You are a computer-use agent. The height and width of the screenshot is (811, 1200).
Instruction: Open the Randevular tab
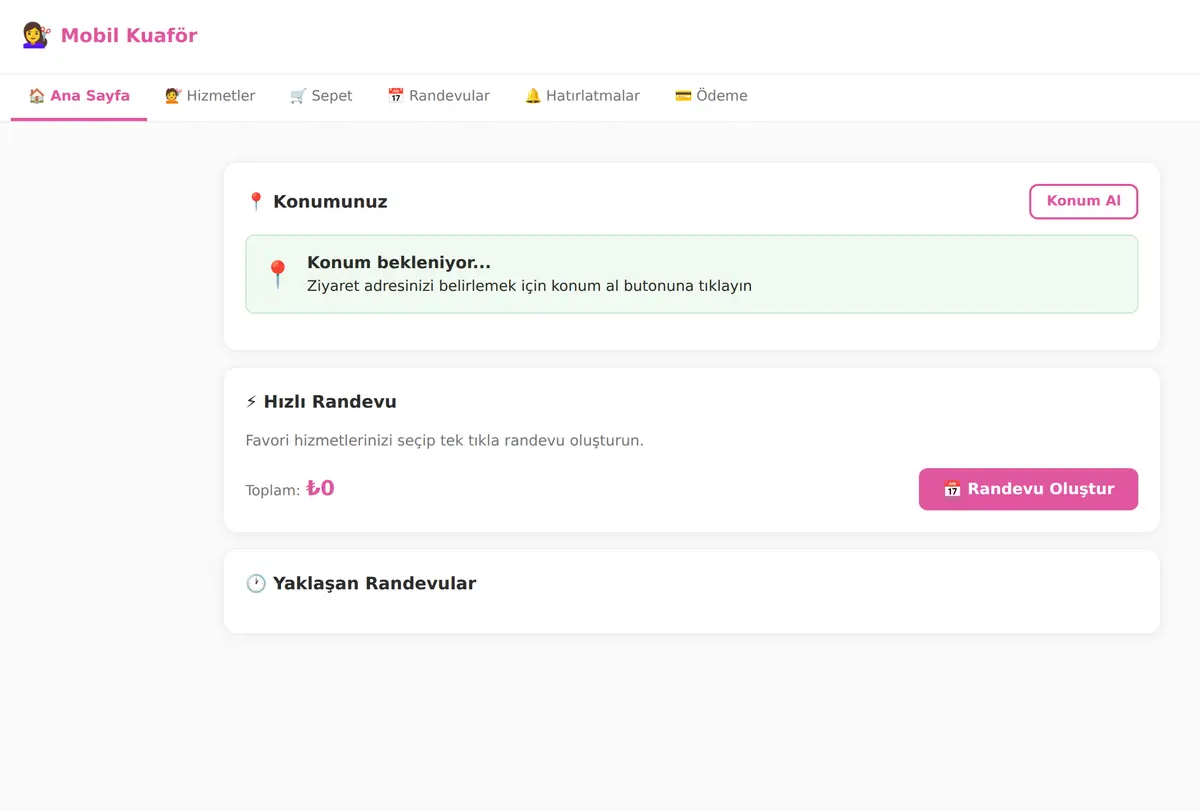(x=438, y=96)
